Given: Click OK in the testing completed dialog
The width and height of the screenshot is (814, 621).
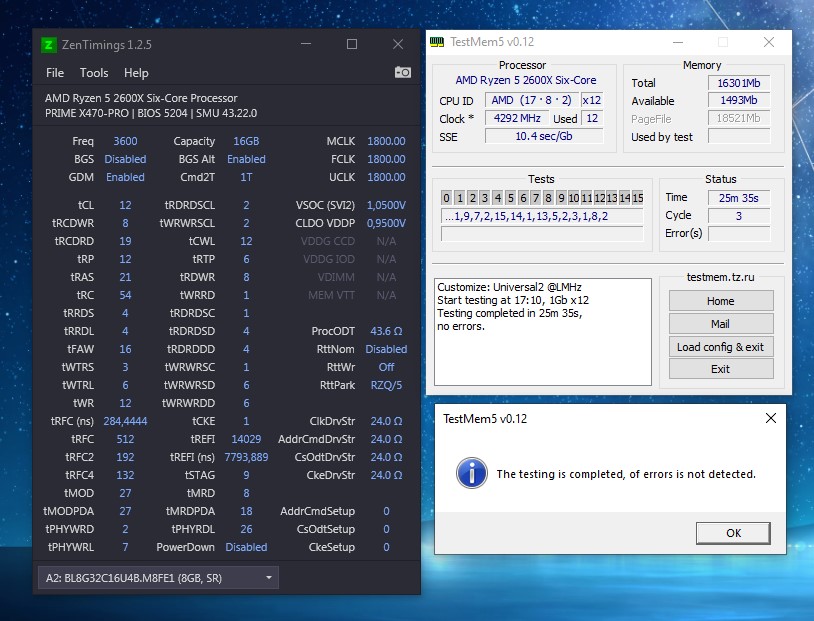Looking at the screenshot, I should [x=734, y=533].
